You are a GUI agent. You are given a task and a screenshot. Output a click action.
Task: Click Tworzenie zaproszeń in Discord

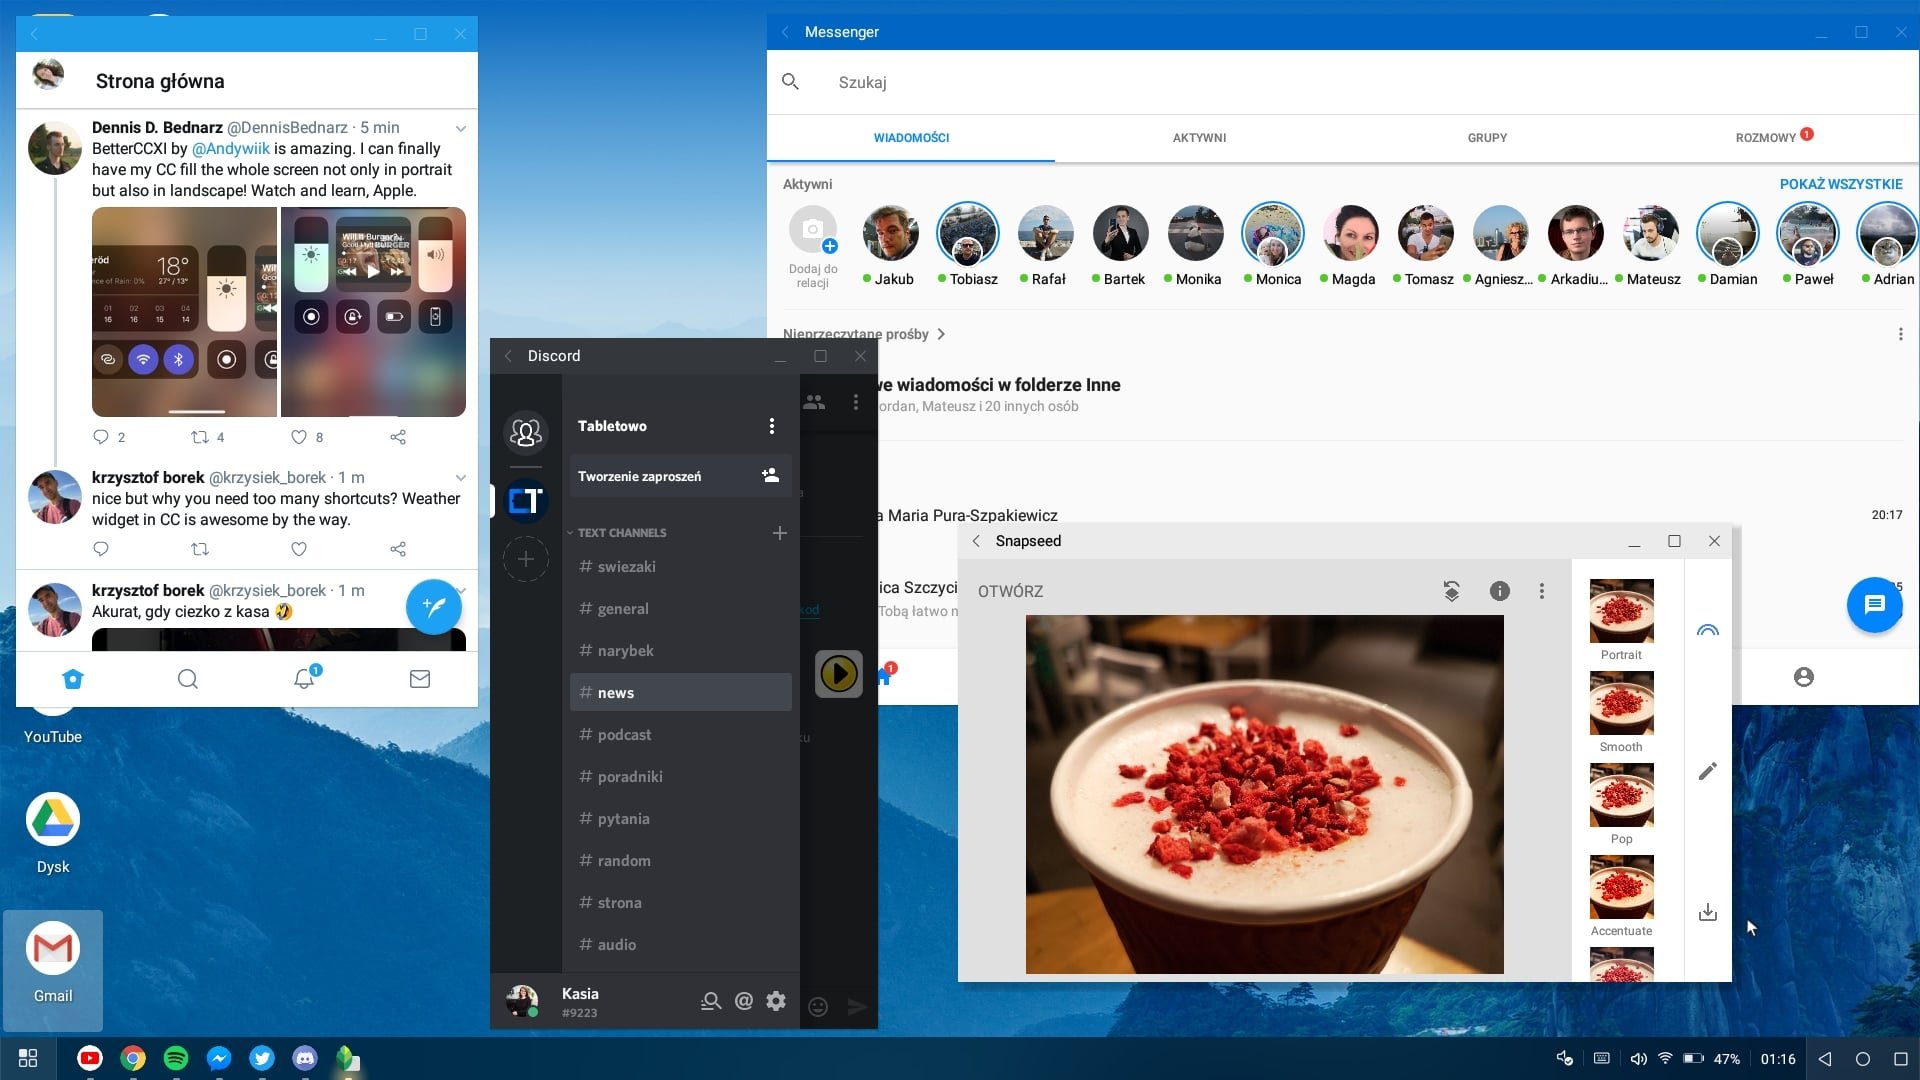tap(681, 476)
